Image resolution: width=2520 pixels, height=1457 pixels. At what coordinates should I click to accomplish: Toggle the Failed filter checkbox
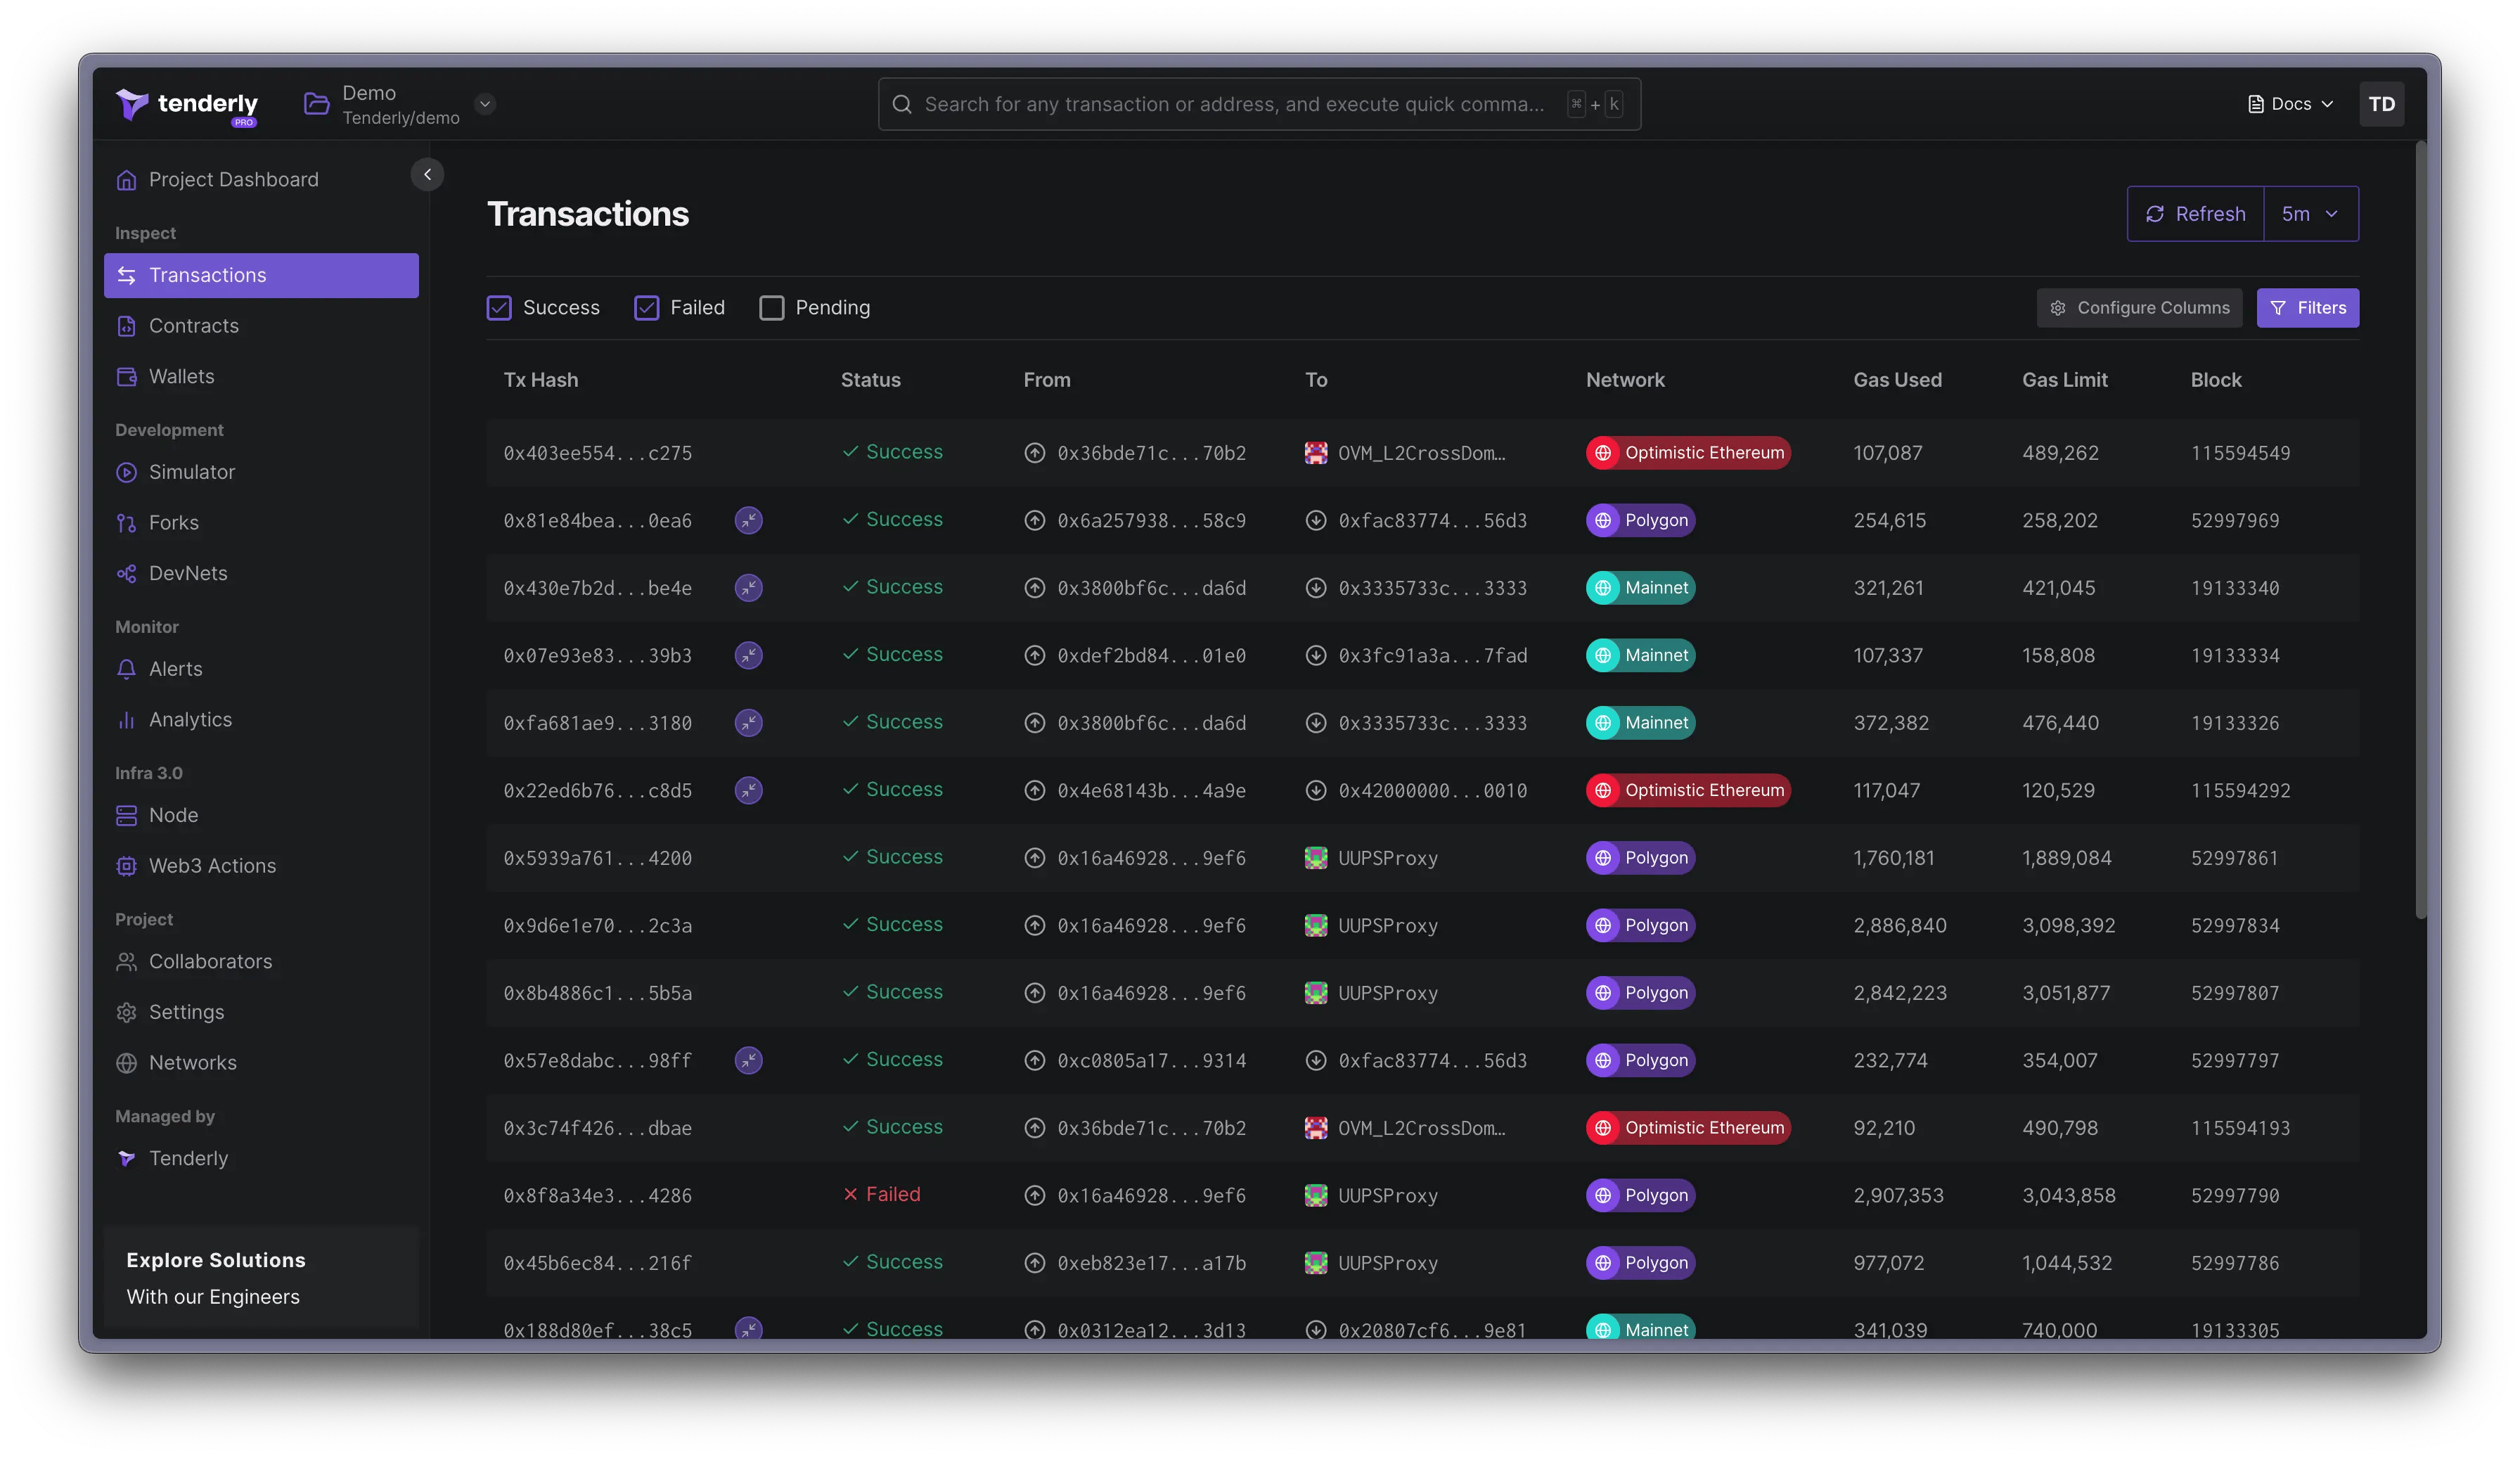click(646, 308)
